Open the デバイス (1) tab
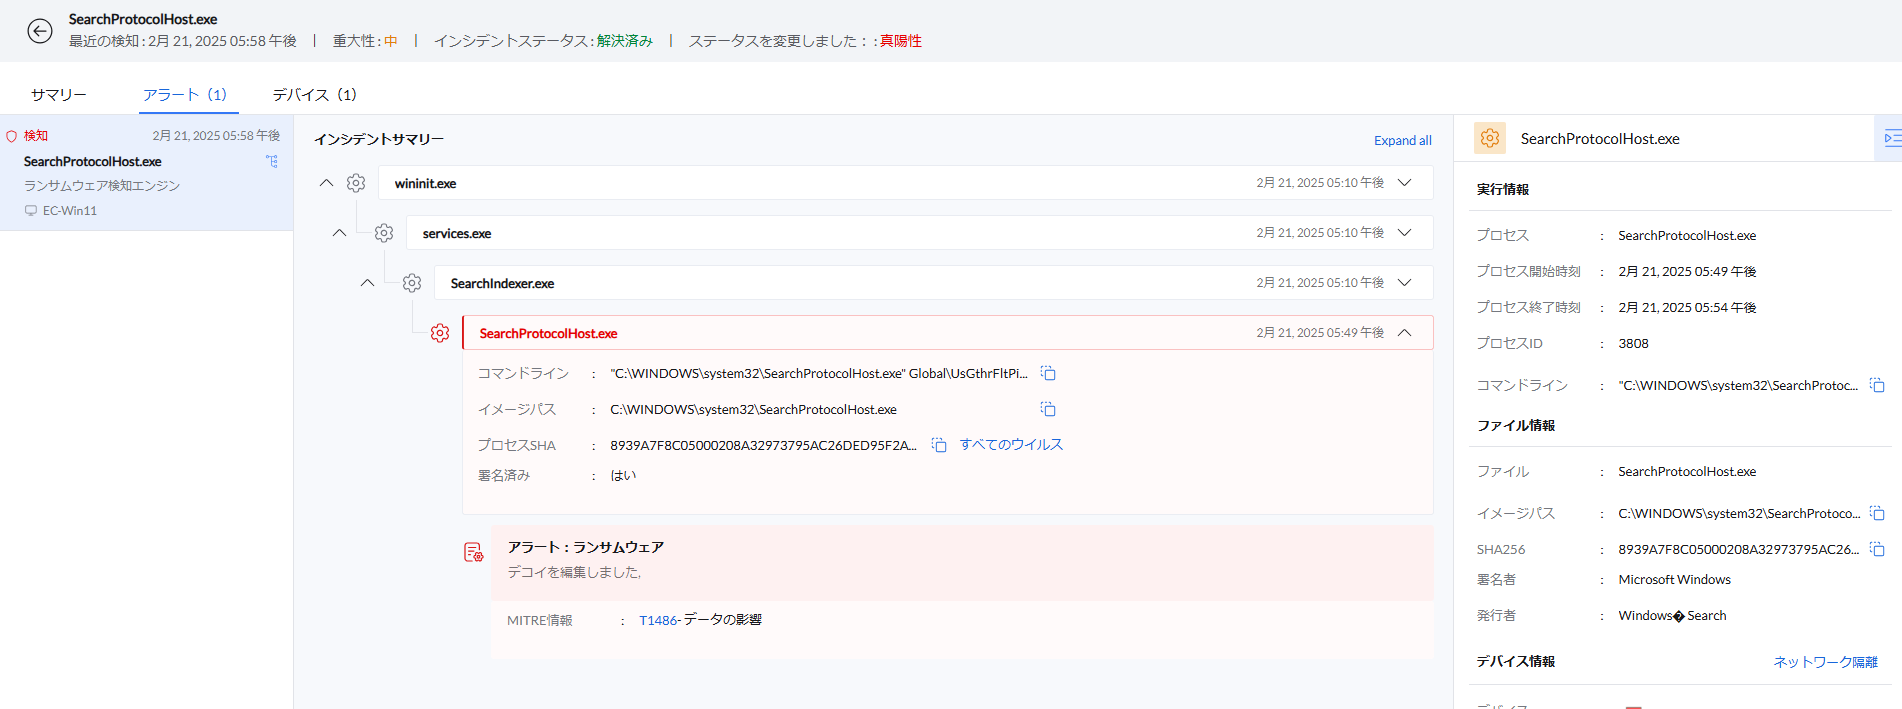 [314, 94]
